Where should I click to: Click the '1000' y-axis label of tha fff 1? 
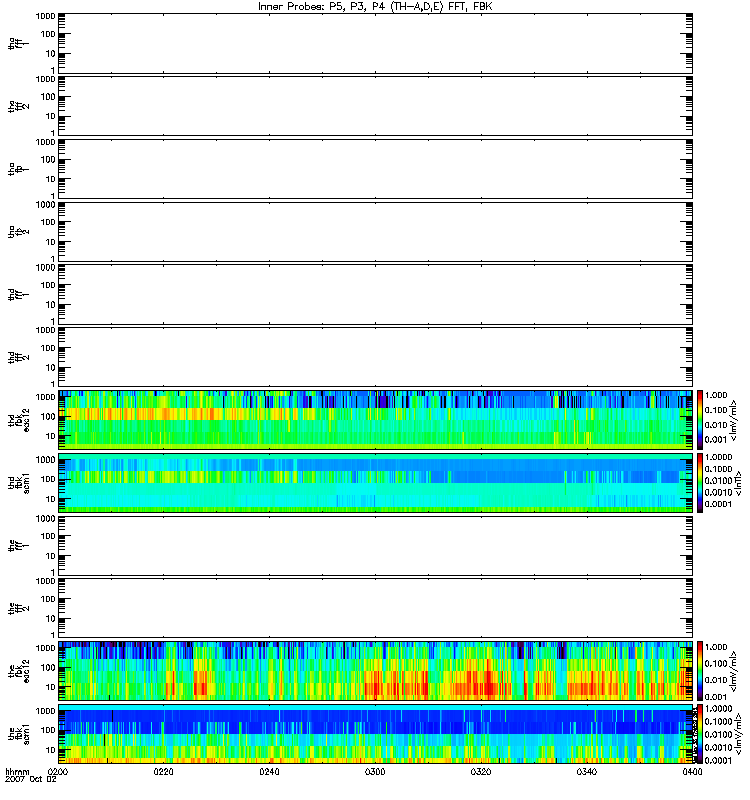pyautogui.click(x=45, y=16)
